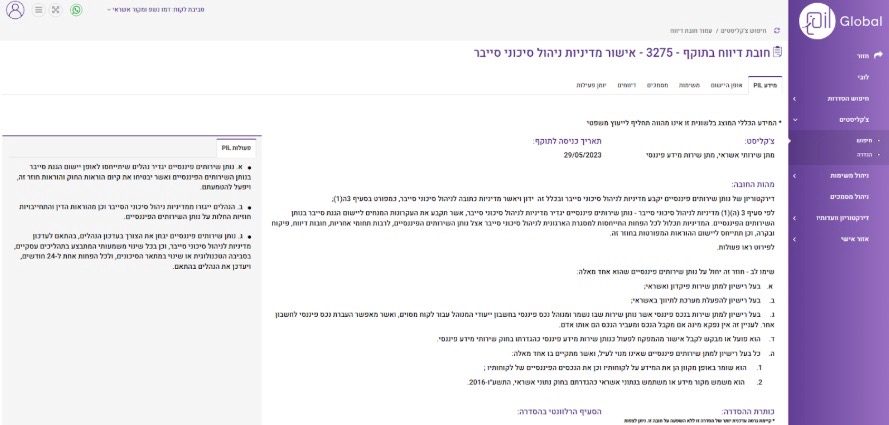Click the WhatsApp icon in the header
This screenshot has width=889, height=425.
tap(77, 10)
